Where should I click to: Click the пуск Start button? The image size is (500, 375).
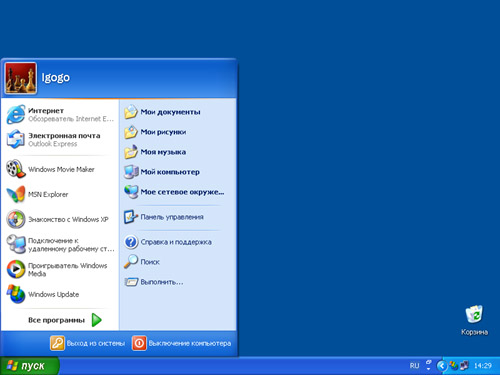(29, 366)
